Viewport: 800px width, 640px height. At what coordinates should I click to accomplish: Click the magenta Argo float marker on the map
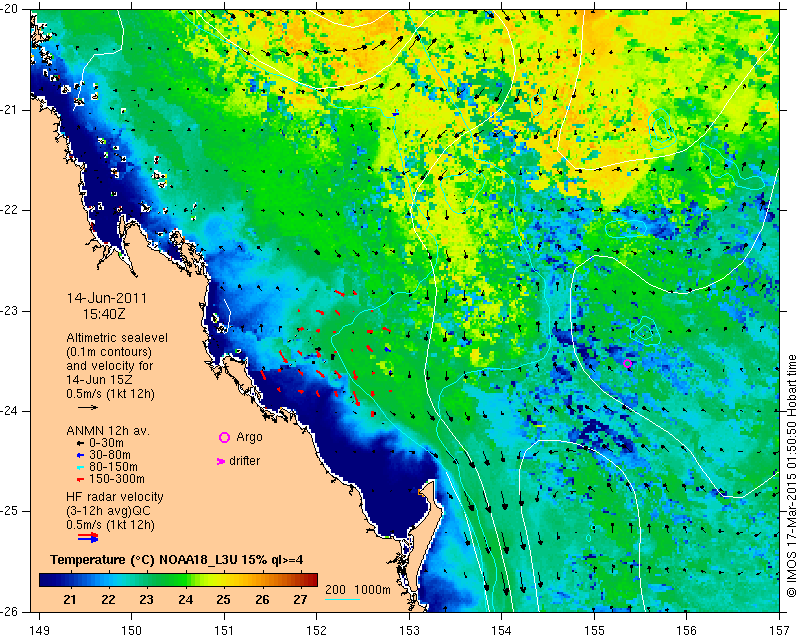click(x=628, y=363)
